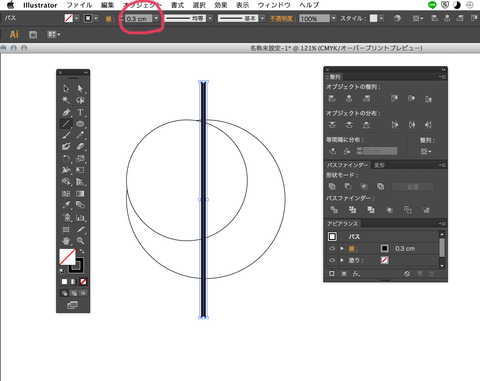Select the Selection (black arrow) tool
Screen dimensions: 480x381
[66, 88]
